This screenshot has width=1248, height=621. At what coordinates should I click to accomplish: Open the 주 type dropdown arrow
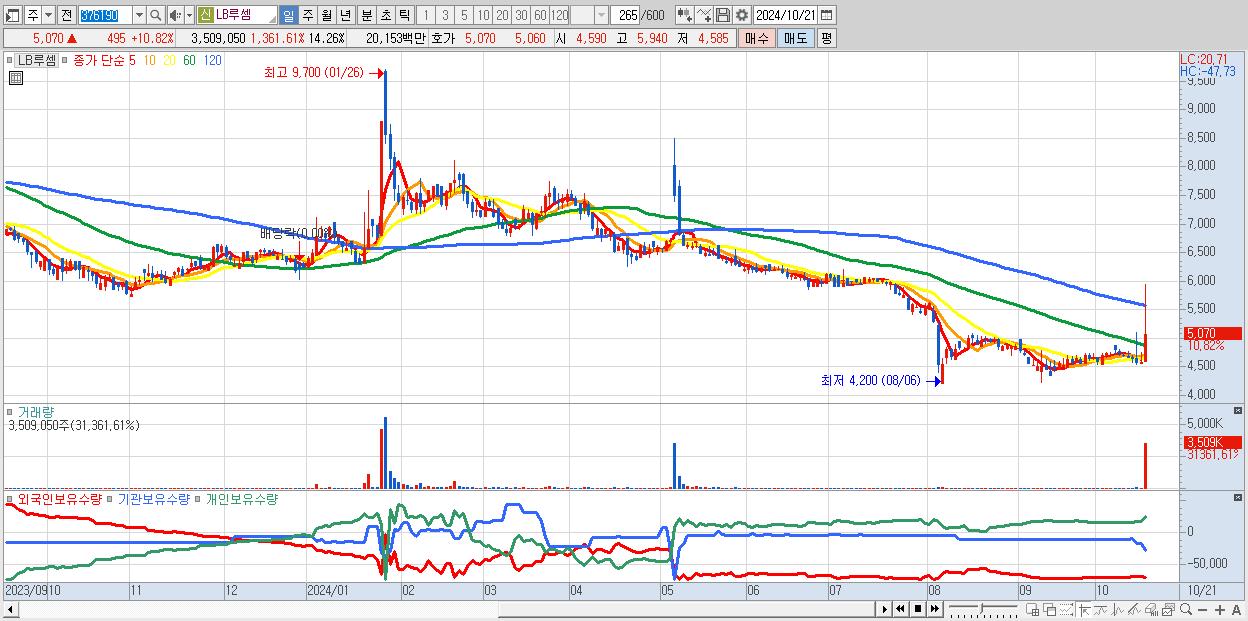click(x=48, y=15)
